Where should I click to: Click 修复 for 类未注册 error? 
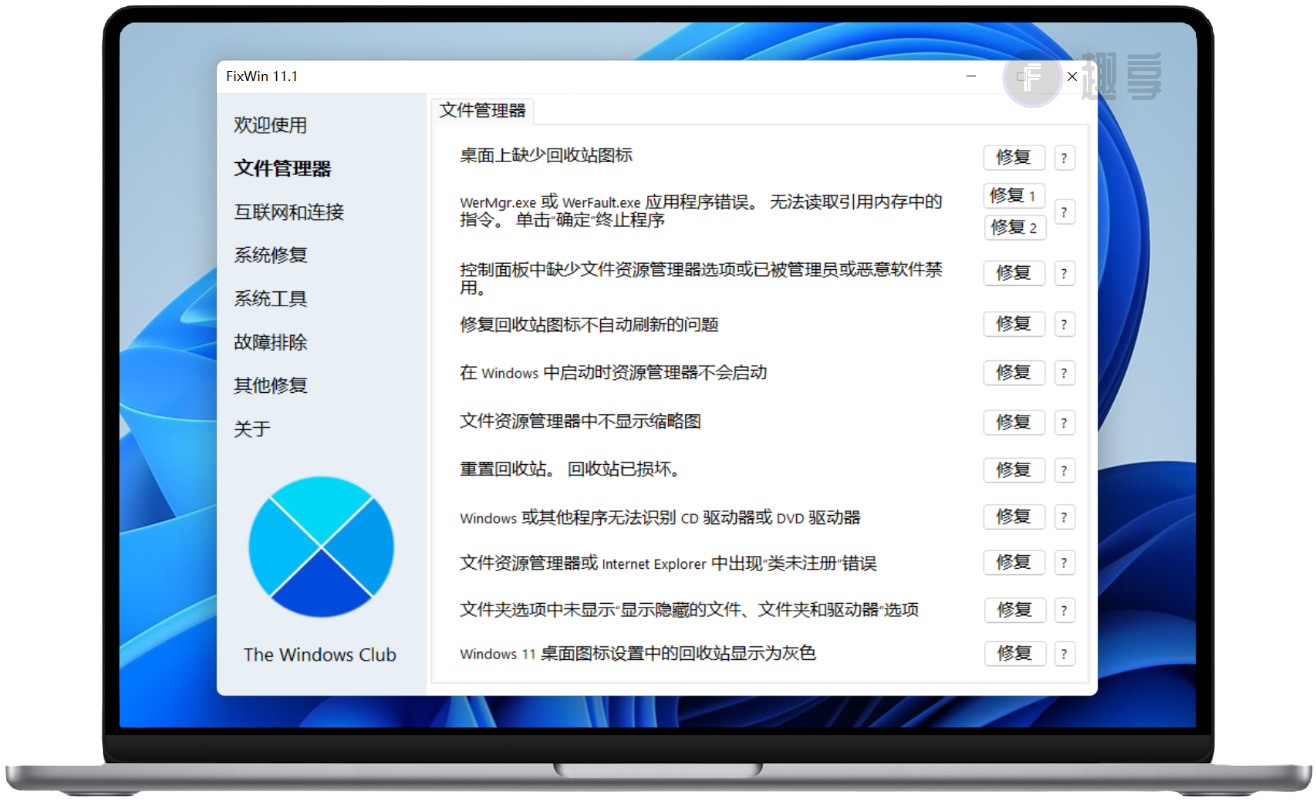(1014, 563)
